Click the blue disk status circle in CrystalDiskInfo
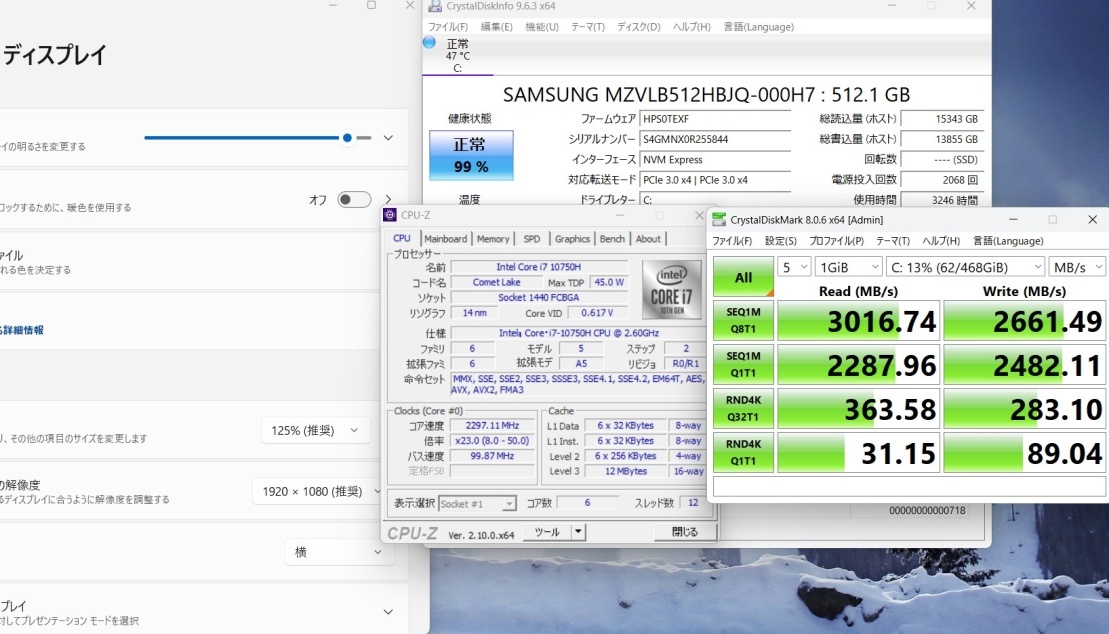 429,42
